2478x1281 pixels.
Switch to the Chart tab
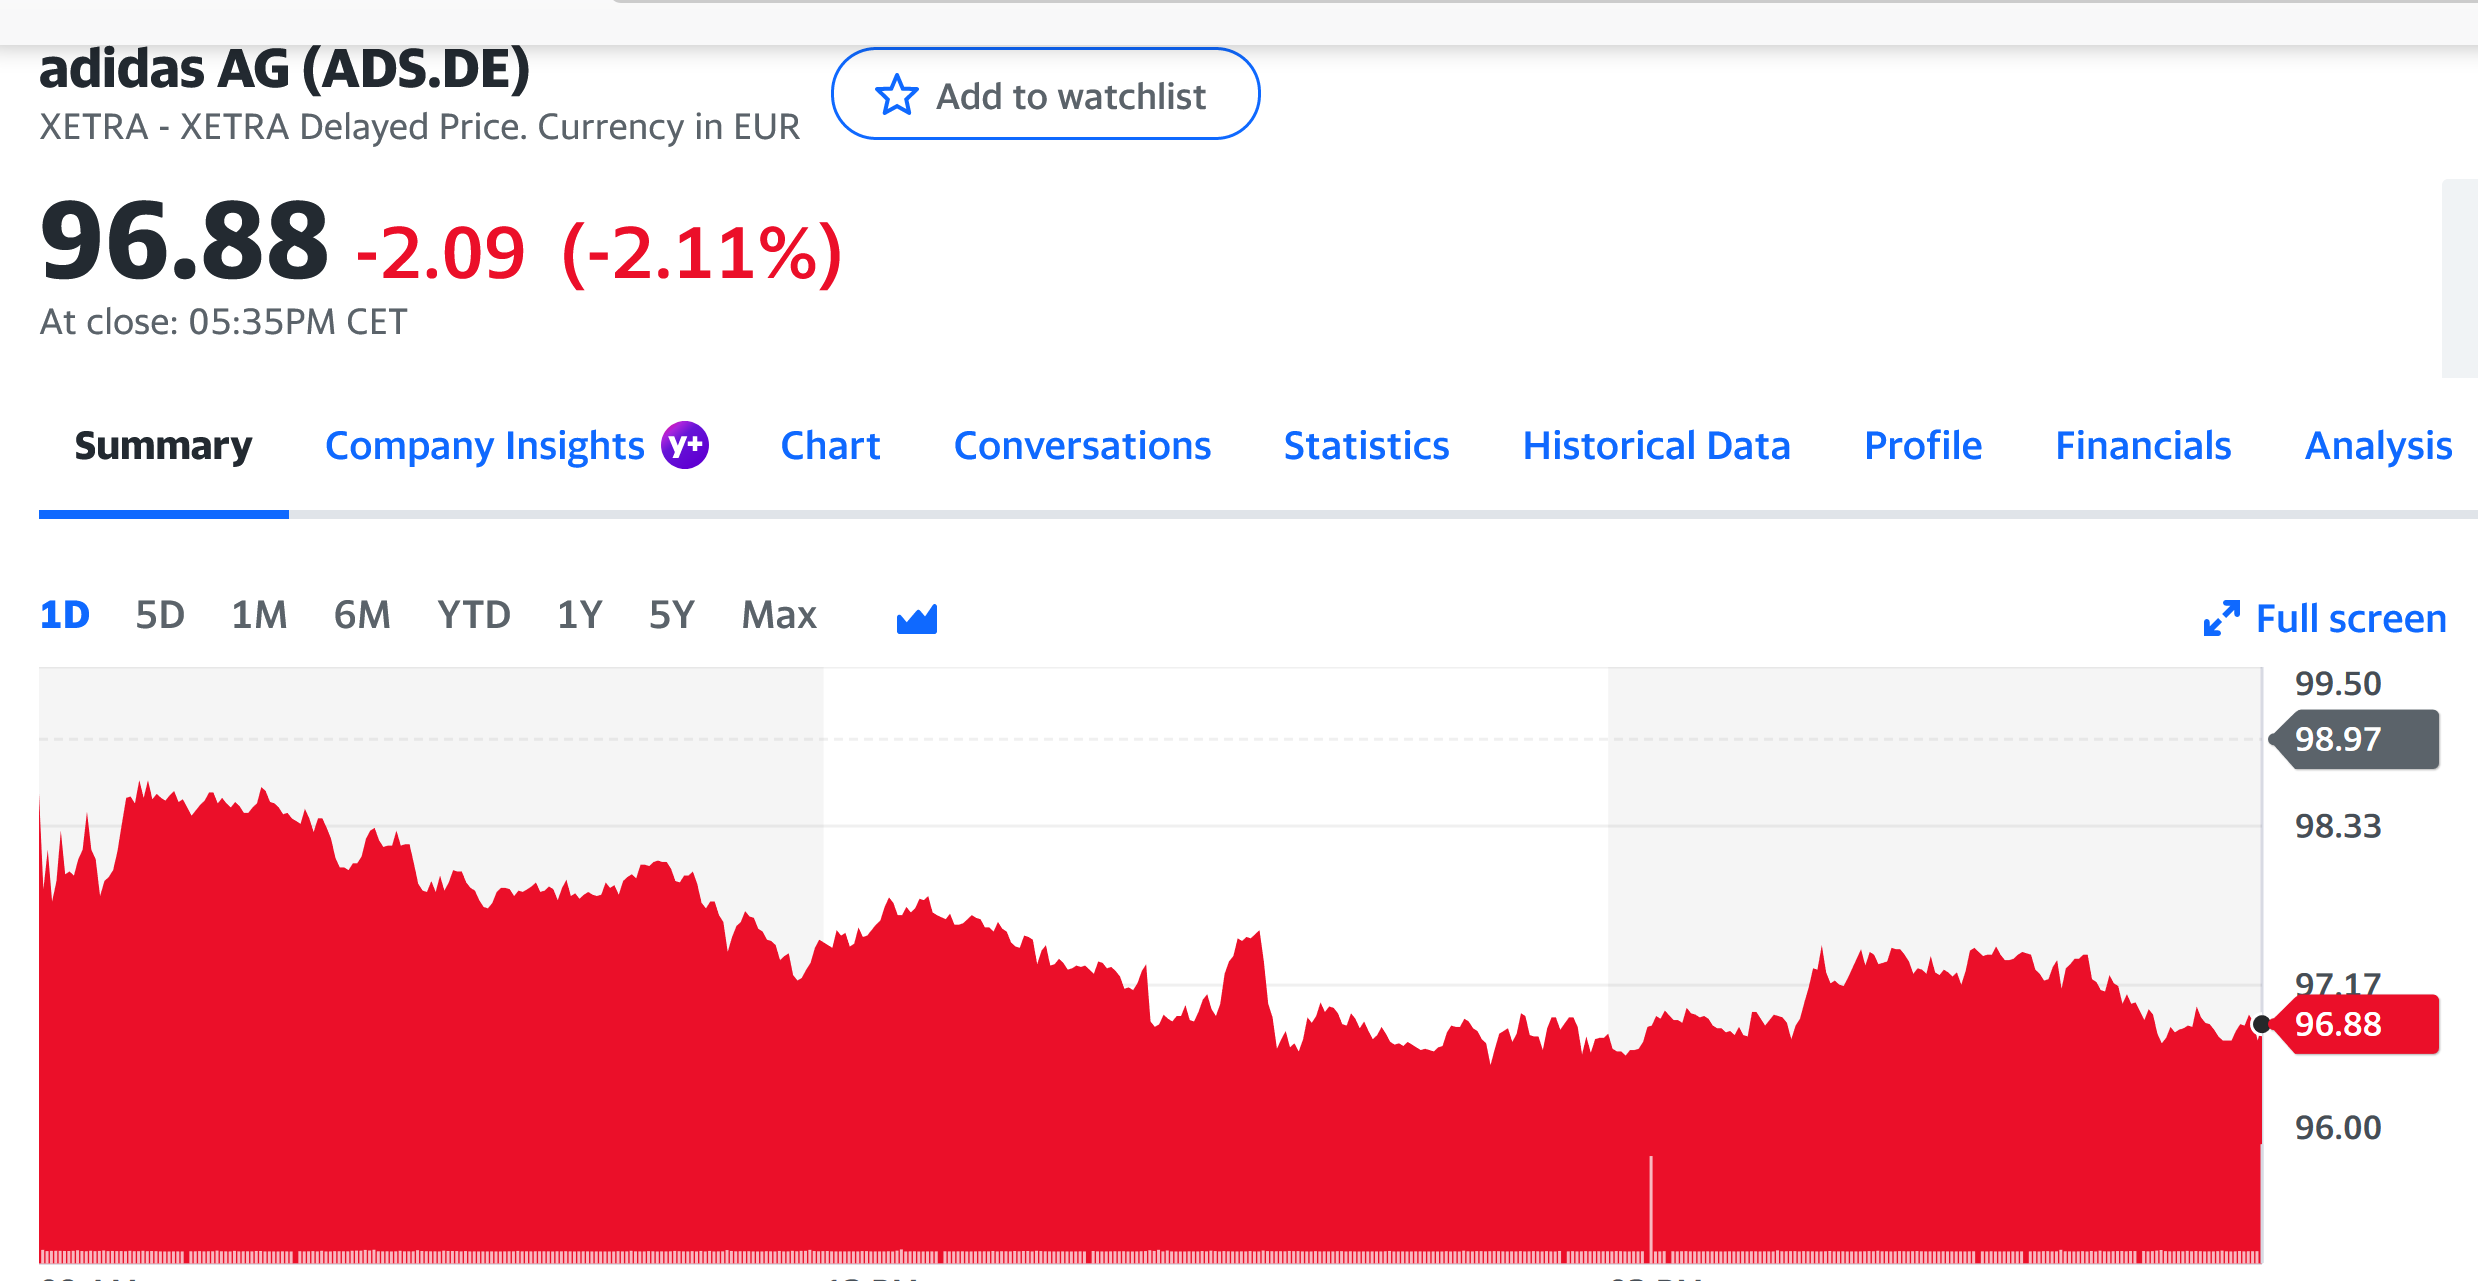coord(829,446)
